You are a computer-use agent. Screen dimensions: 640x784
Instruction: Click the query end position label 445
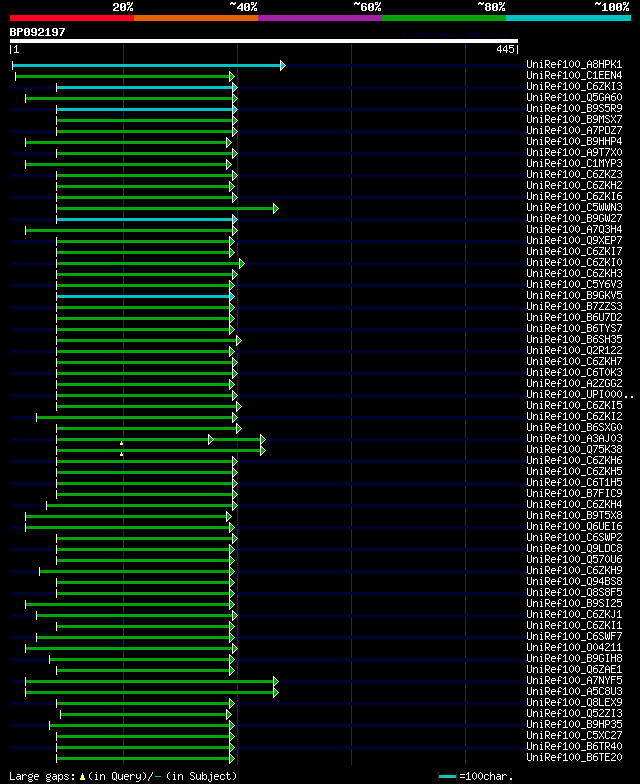point(506,49)
